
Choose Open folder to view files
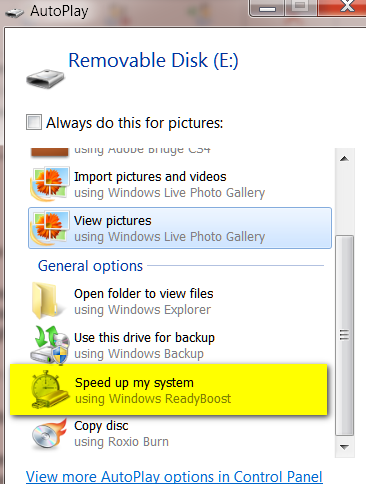point(180,301)
